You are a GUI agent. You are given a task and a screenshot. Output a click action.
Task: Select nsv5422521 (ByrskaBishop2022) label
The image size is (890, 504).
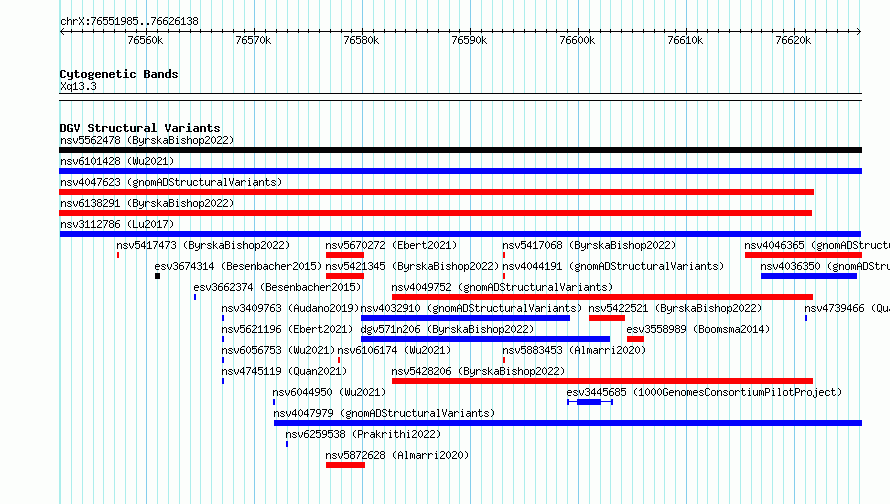point(675,308)
